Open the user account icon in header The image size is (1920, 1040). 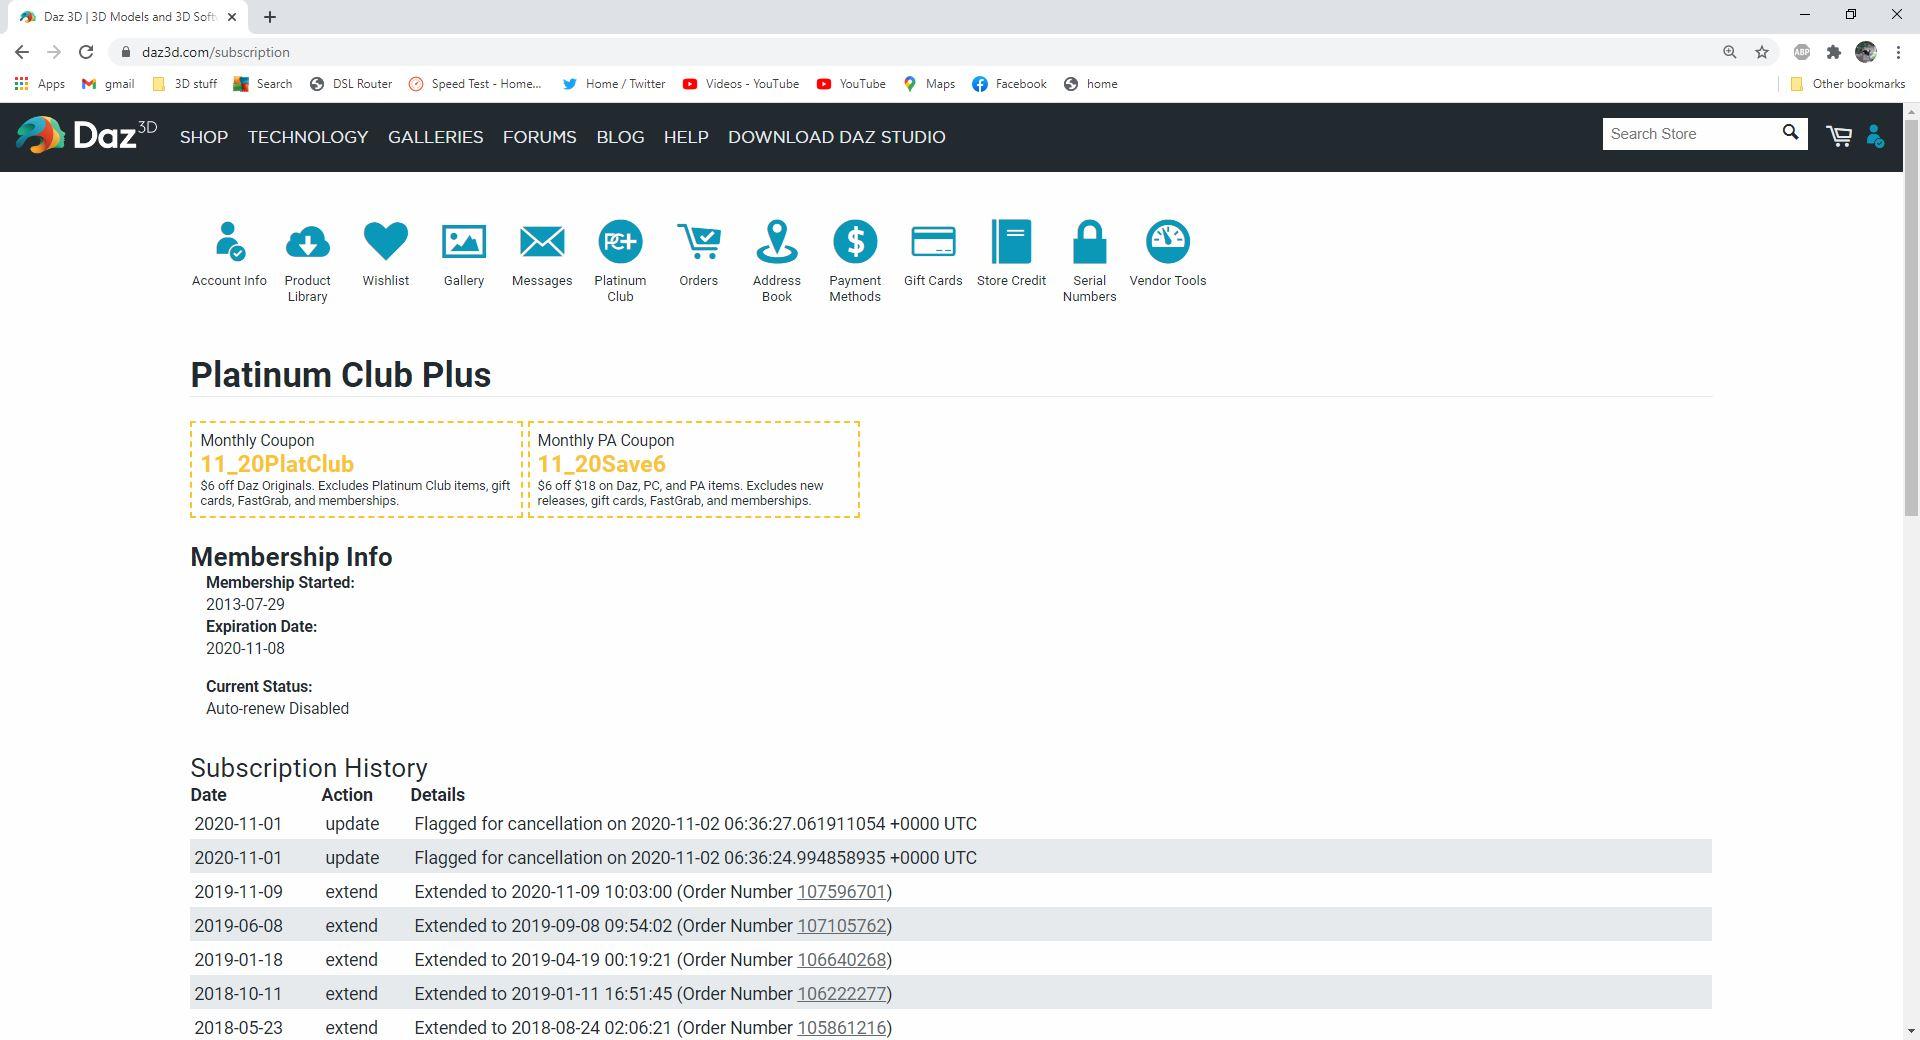(x=1876, y=136)
